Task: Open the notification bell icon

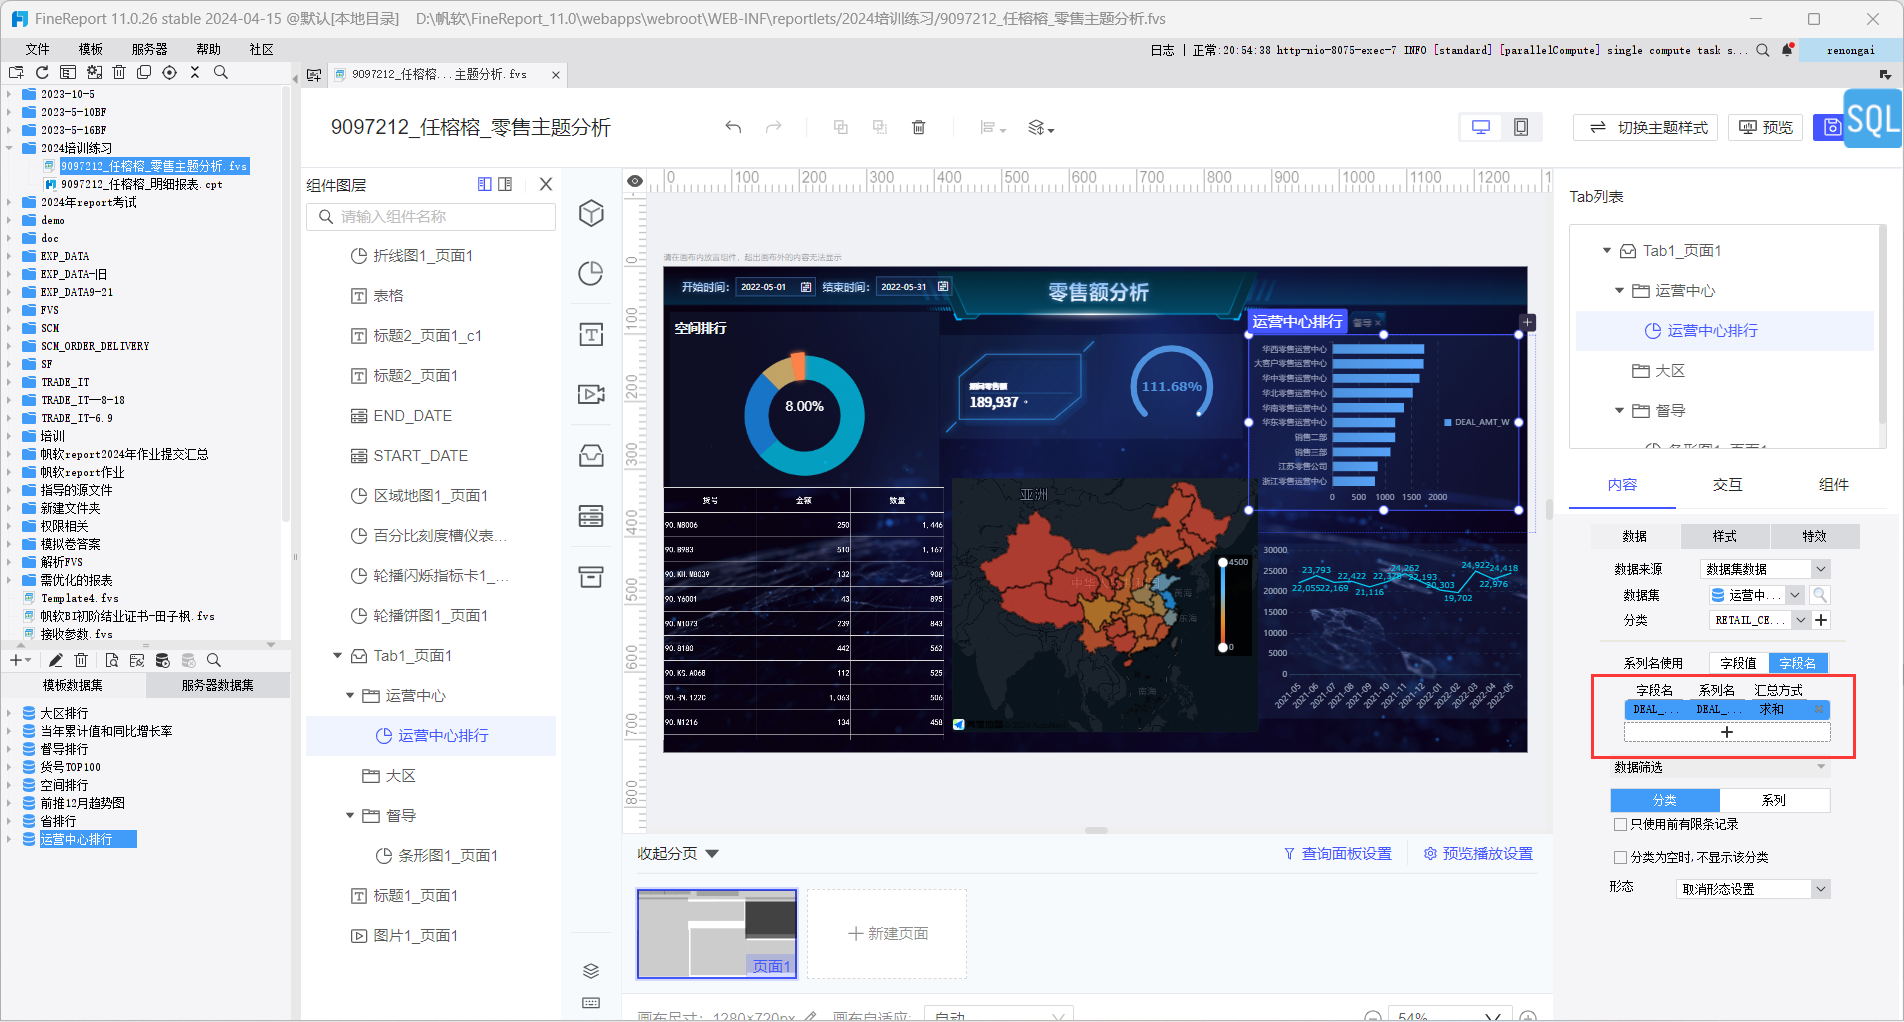Action: [1787, 50]
